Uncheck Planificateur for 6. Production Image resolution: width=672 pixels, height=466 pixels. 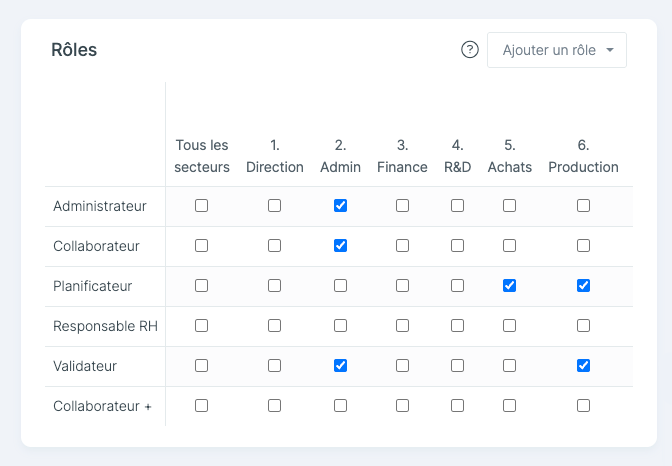583,286
